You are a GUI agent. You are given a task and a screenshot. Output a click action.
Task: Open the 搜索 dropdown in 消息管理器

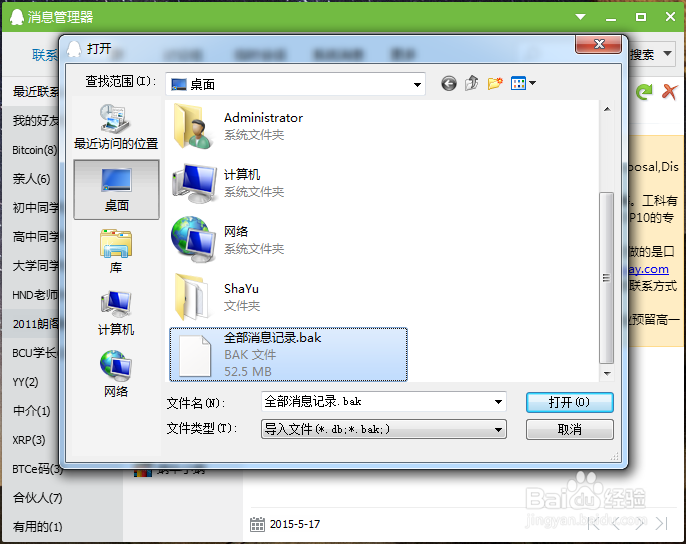click(x=667, y=54)
